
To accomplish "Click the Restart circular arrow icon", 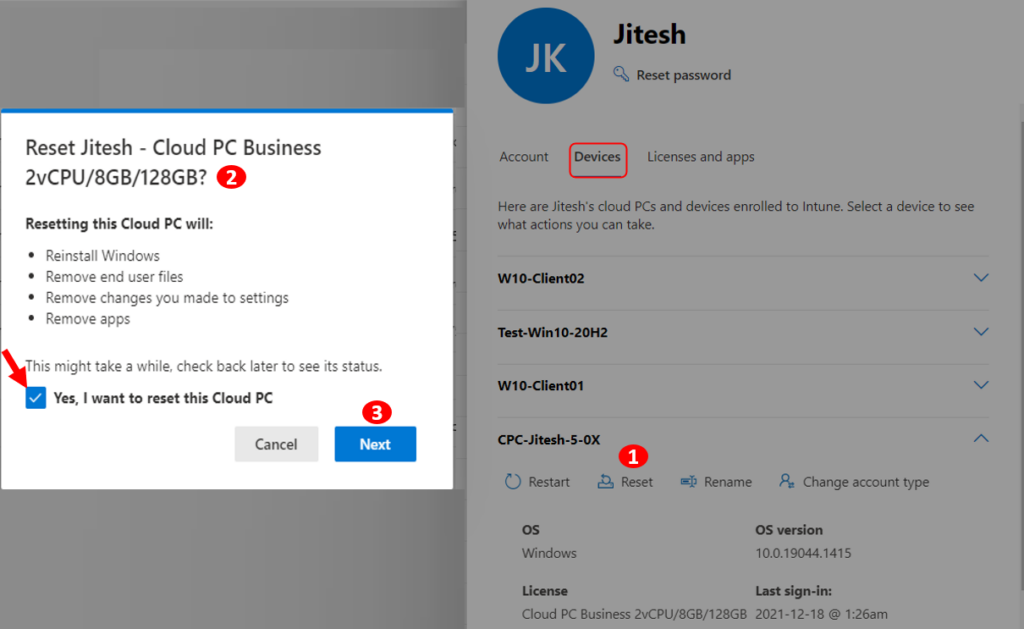I will click(513, 482).
